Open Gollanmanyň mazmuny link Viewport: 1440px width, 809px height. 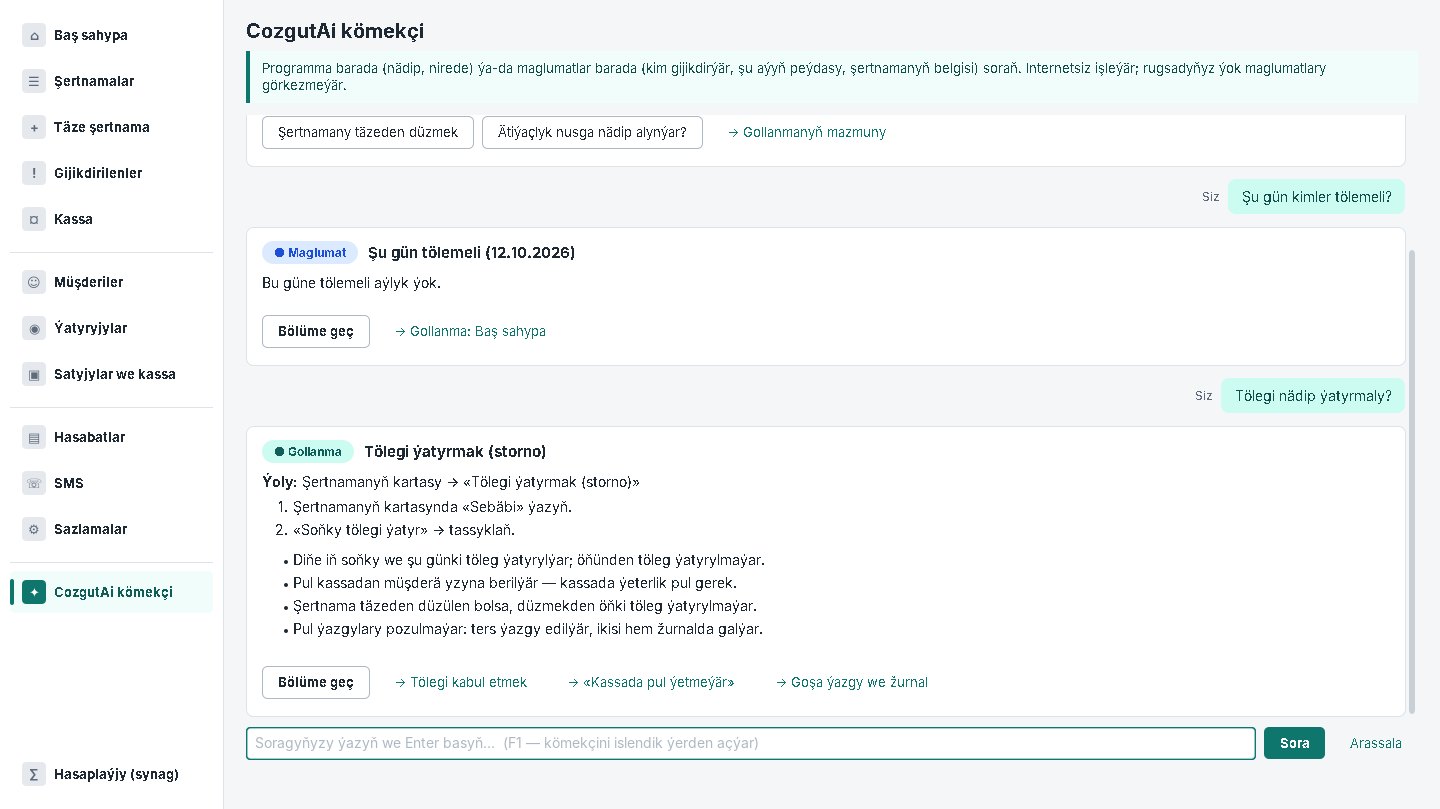click(x=806, y=132)
